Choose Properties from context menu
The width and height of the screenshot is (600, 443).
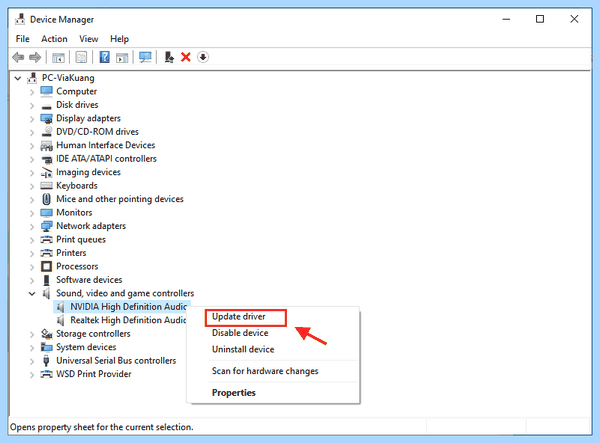point(233,393)
